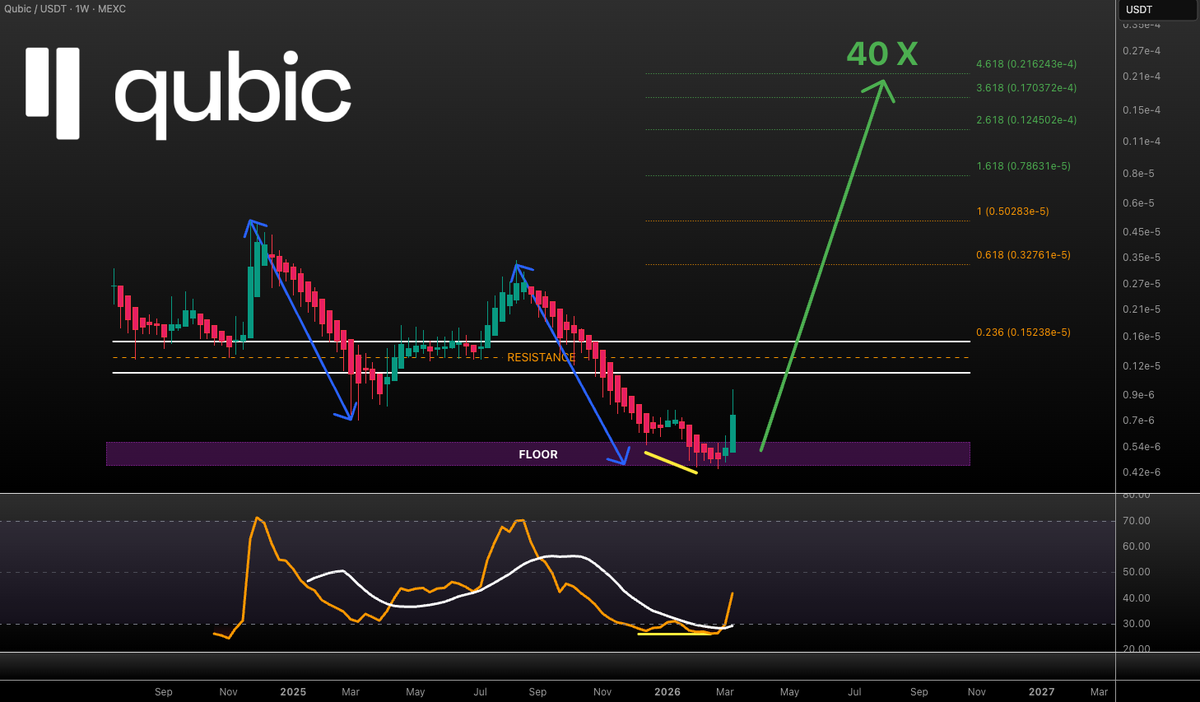This screenshot has height=702, width=1200.
Task: Click Fib level 3.618 (0.170372e-4)
Action: [1026, 88]
